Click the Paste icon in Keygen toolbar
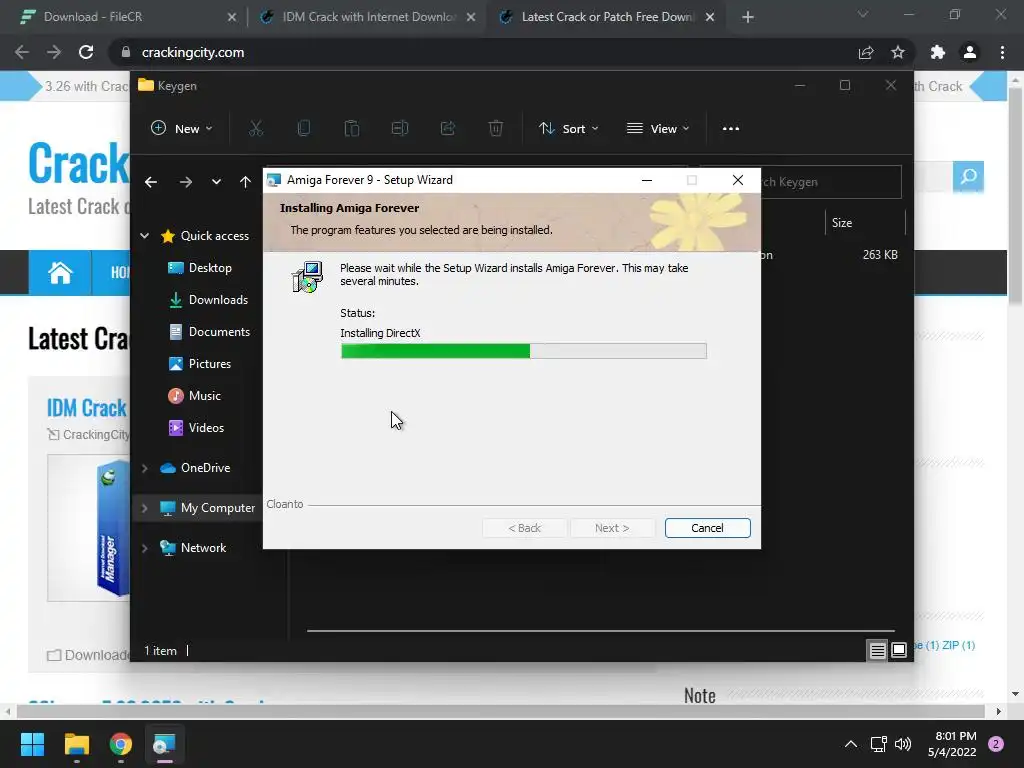 (x=351, y=129)
